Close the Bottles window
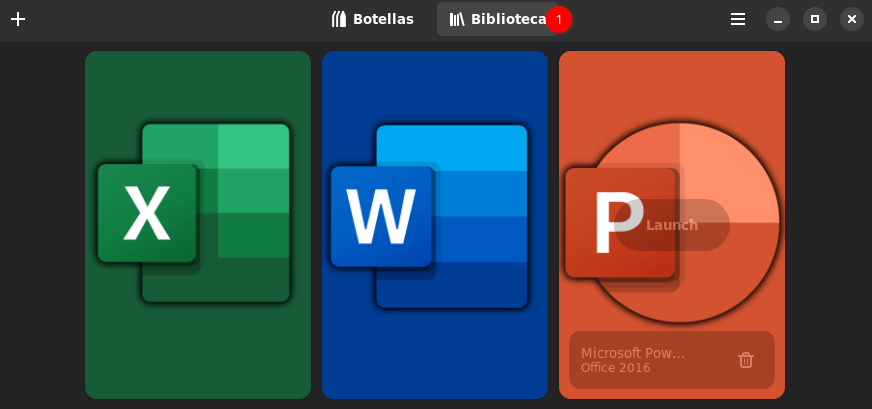Screen dimensions: 872x409 click(x=851, y=19)
